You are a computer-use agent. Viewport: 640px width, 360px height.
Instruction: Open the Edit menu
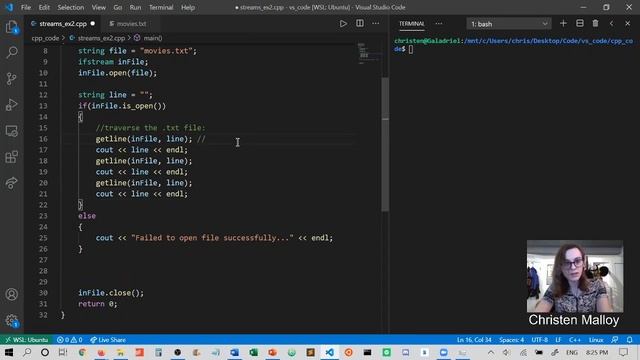tap(44, 7)
